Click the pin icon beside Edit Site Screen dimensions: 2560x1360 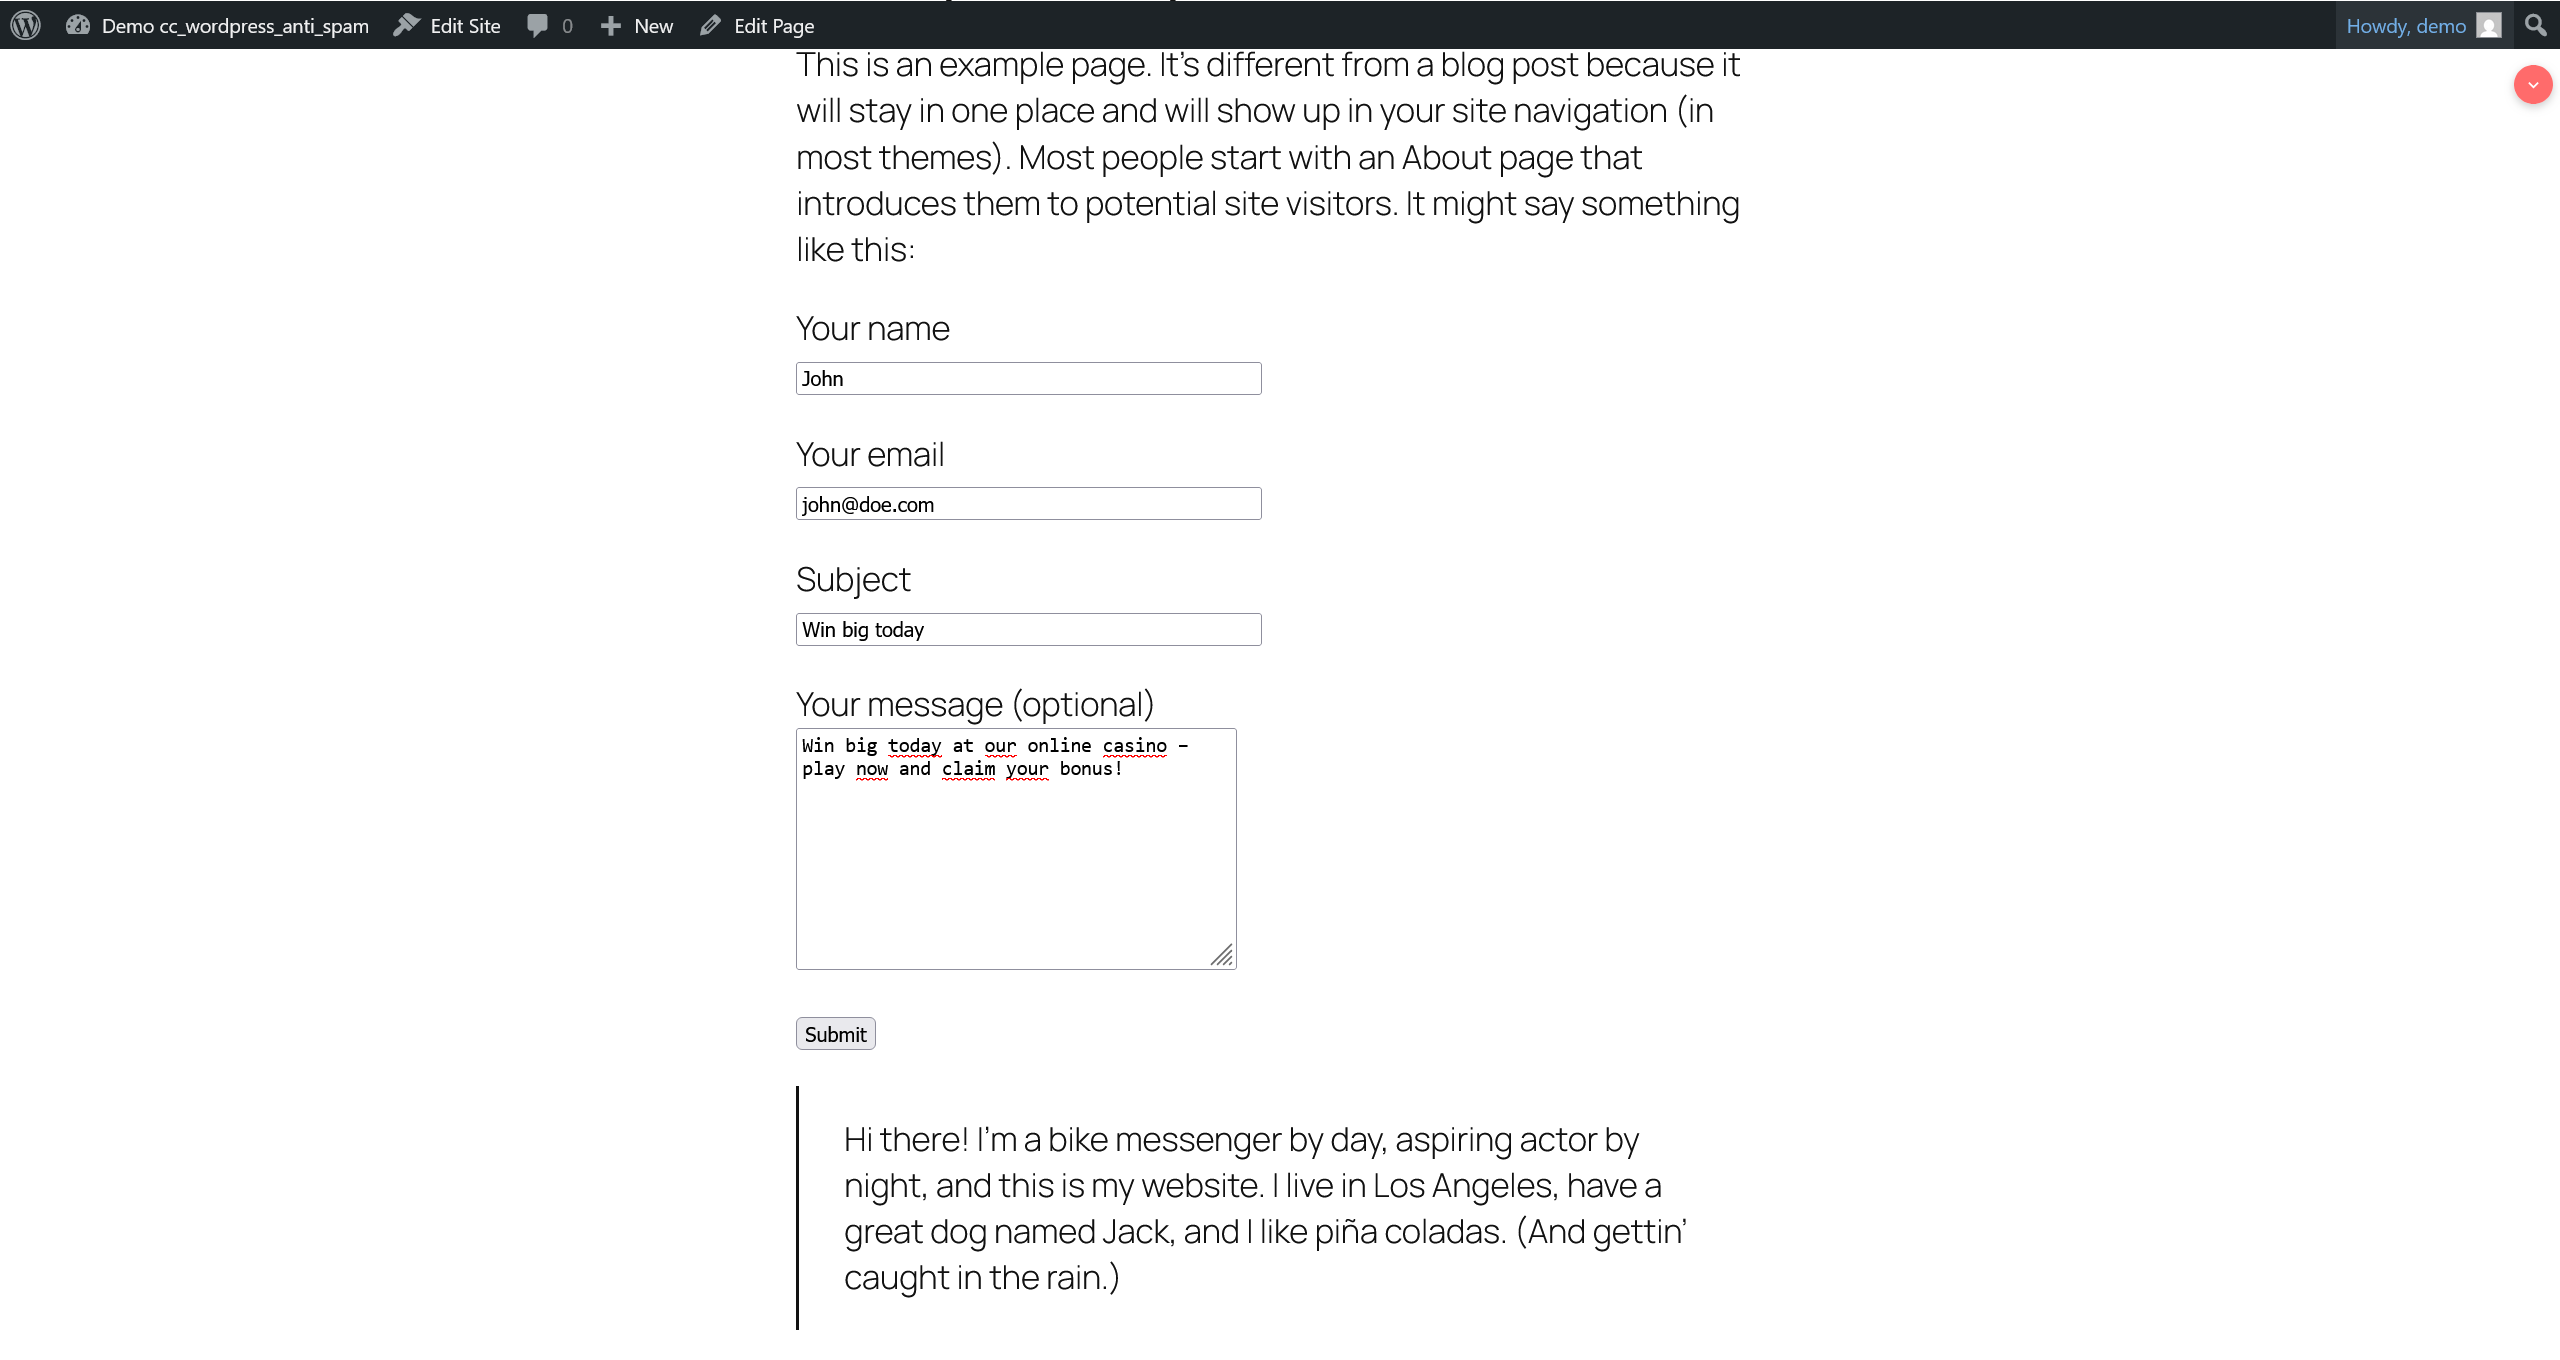pos(404,25)
